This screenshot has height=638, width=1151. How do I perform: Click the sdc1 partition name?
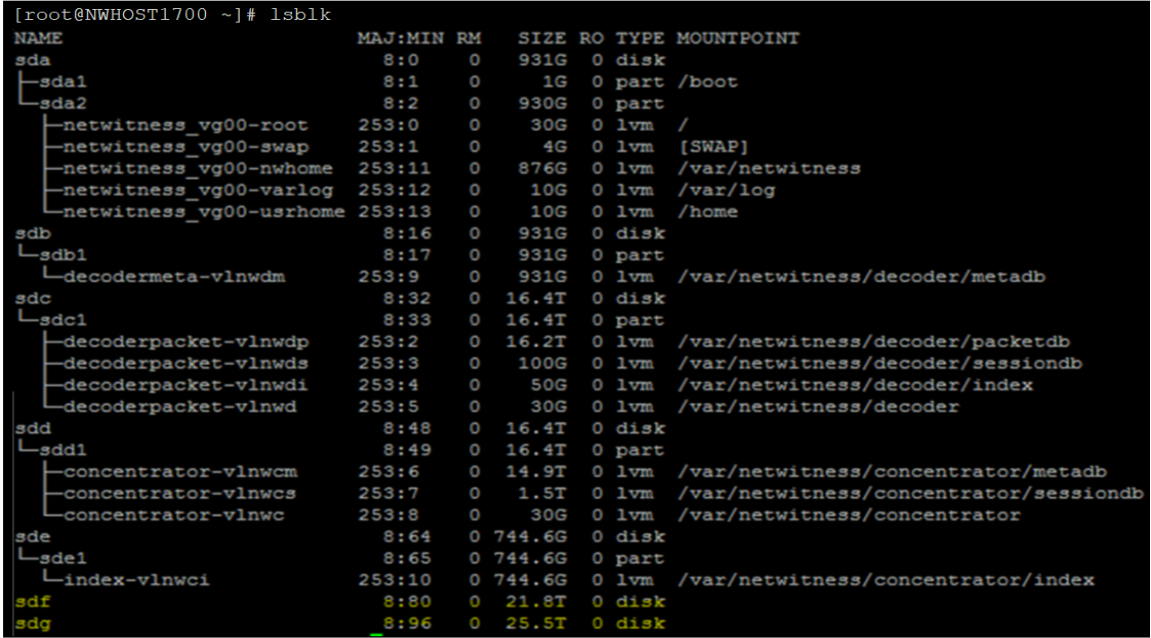pyautogui.click(x=63, y=319)
